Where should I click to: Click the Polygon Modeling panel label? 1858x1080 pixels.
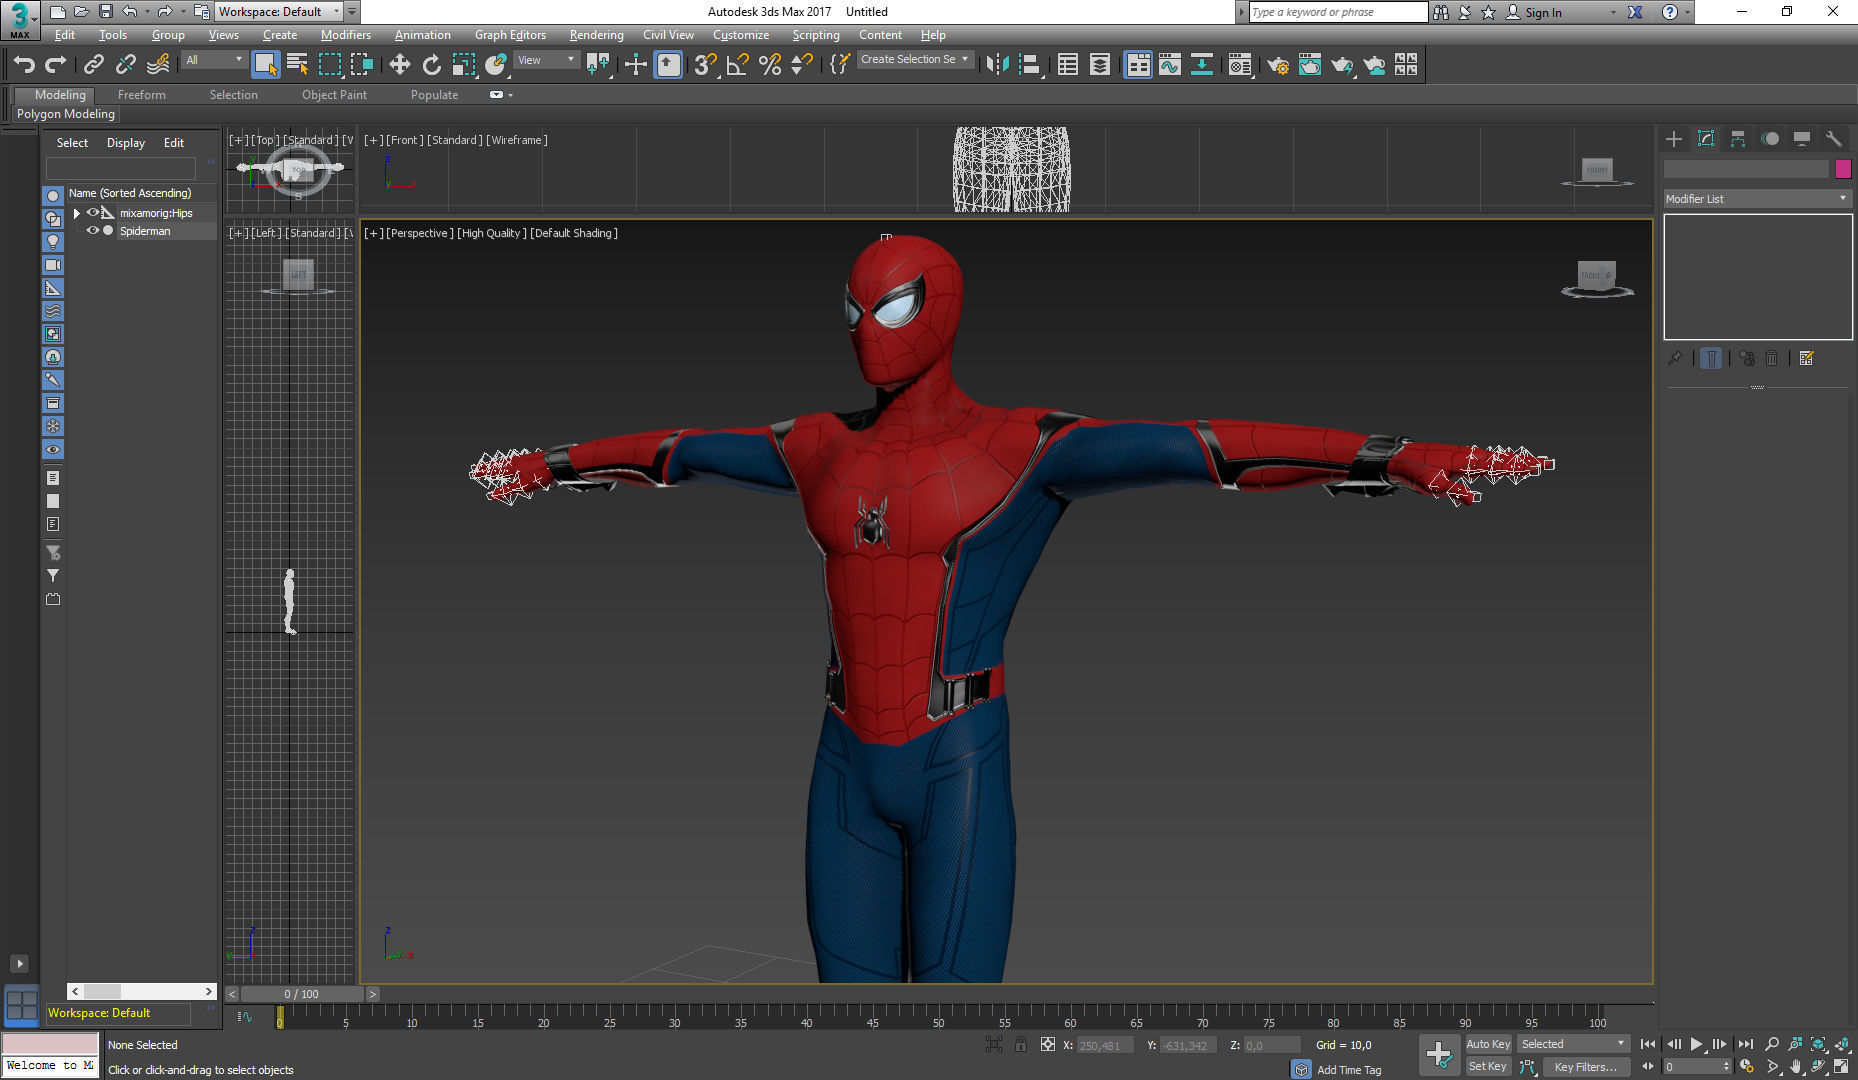[x=66, y=114]
